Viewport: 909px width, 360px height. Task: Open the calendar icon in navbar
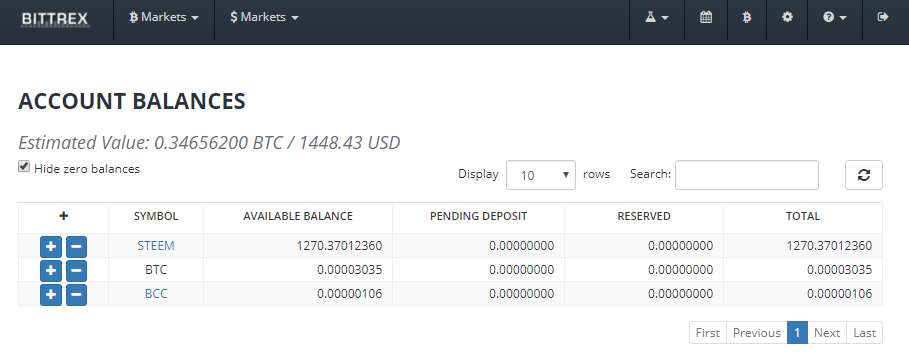coord(706,17)
